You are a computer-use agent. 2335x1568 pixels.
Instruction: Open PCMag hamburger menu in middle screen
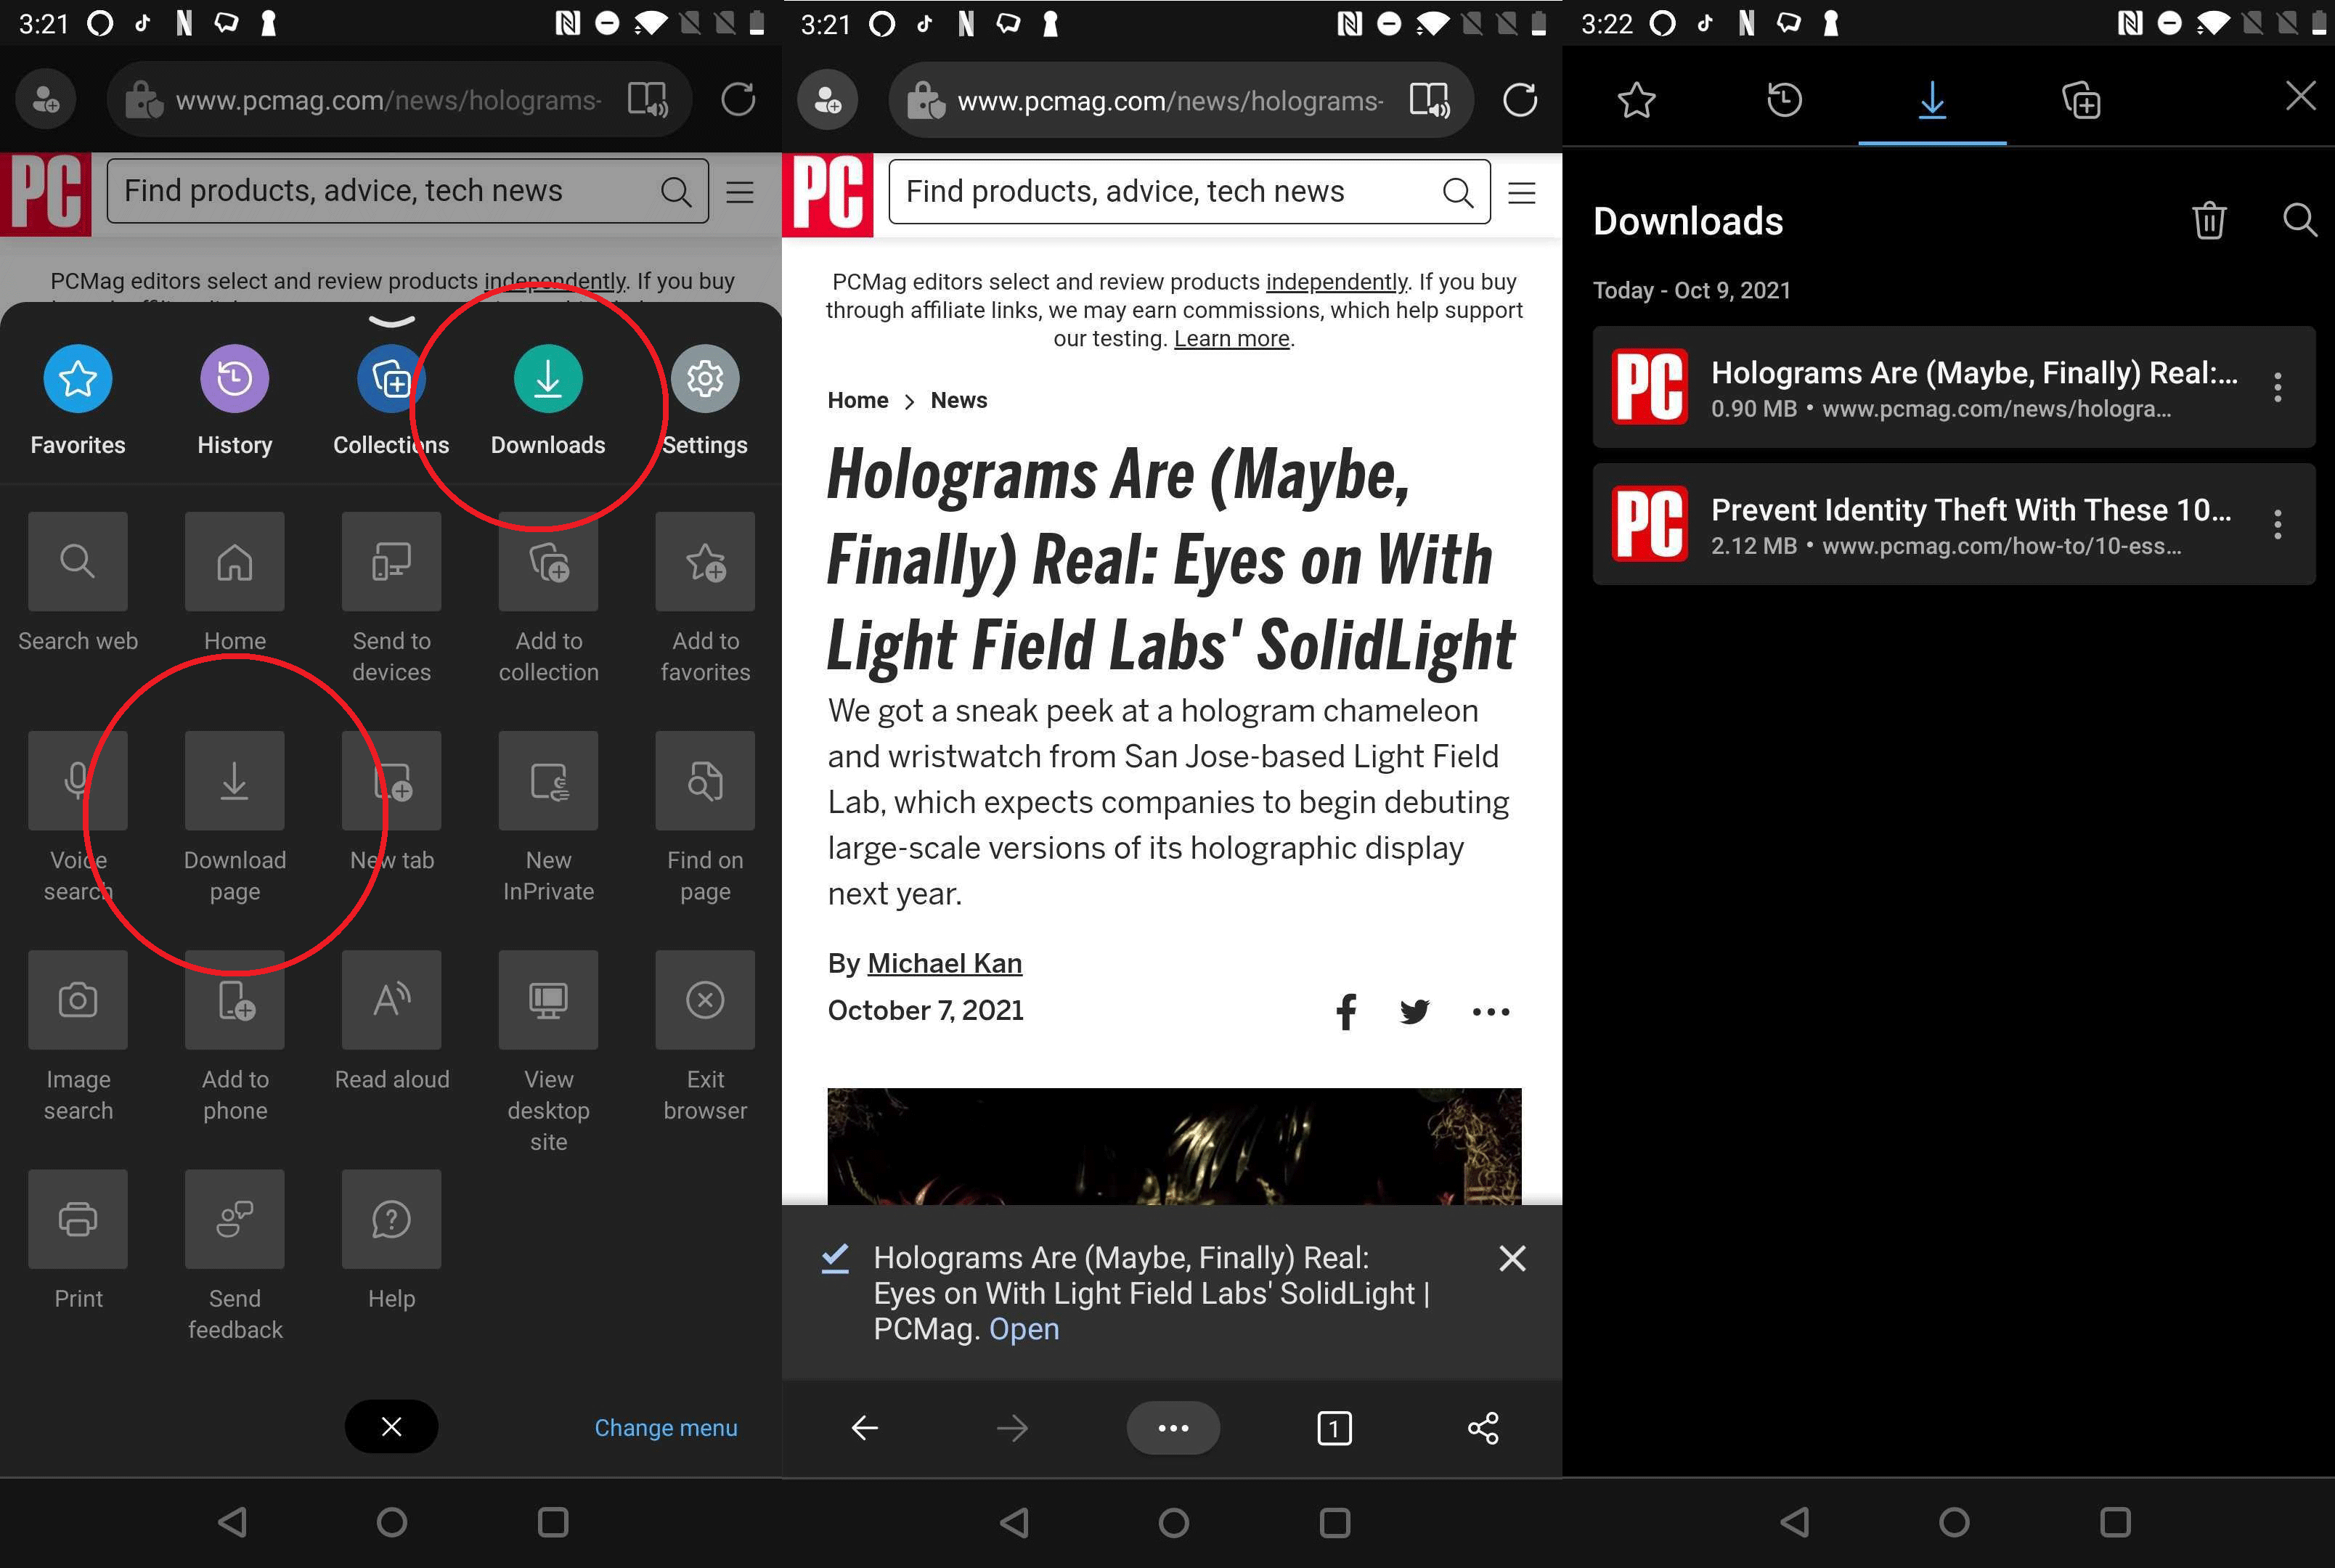click(x=1521, y=192)
